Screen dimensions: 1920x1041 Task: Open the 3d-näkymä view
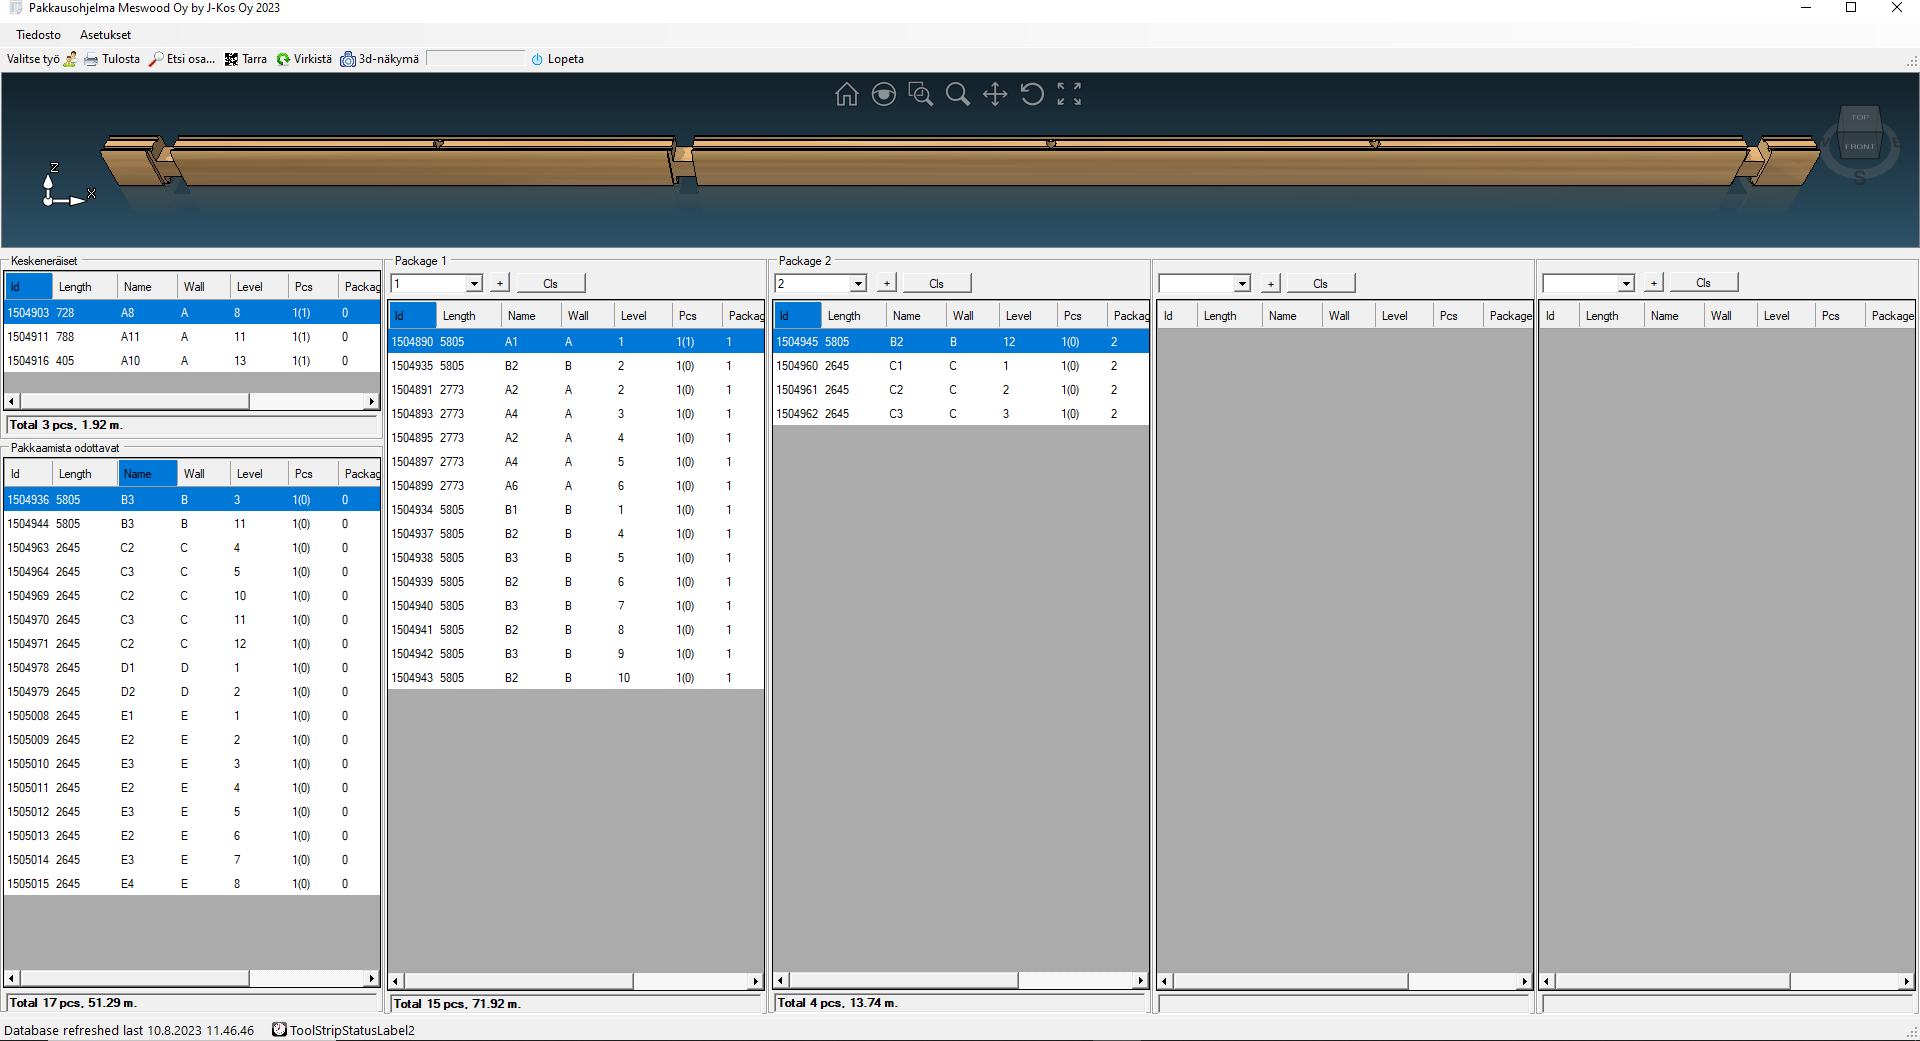point(380,59)
